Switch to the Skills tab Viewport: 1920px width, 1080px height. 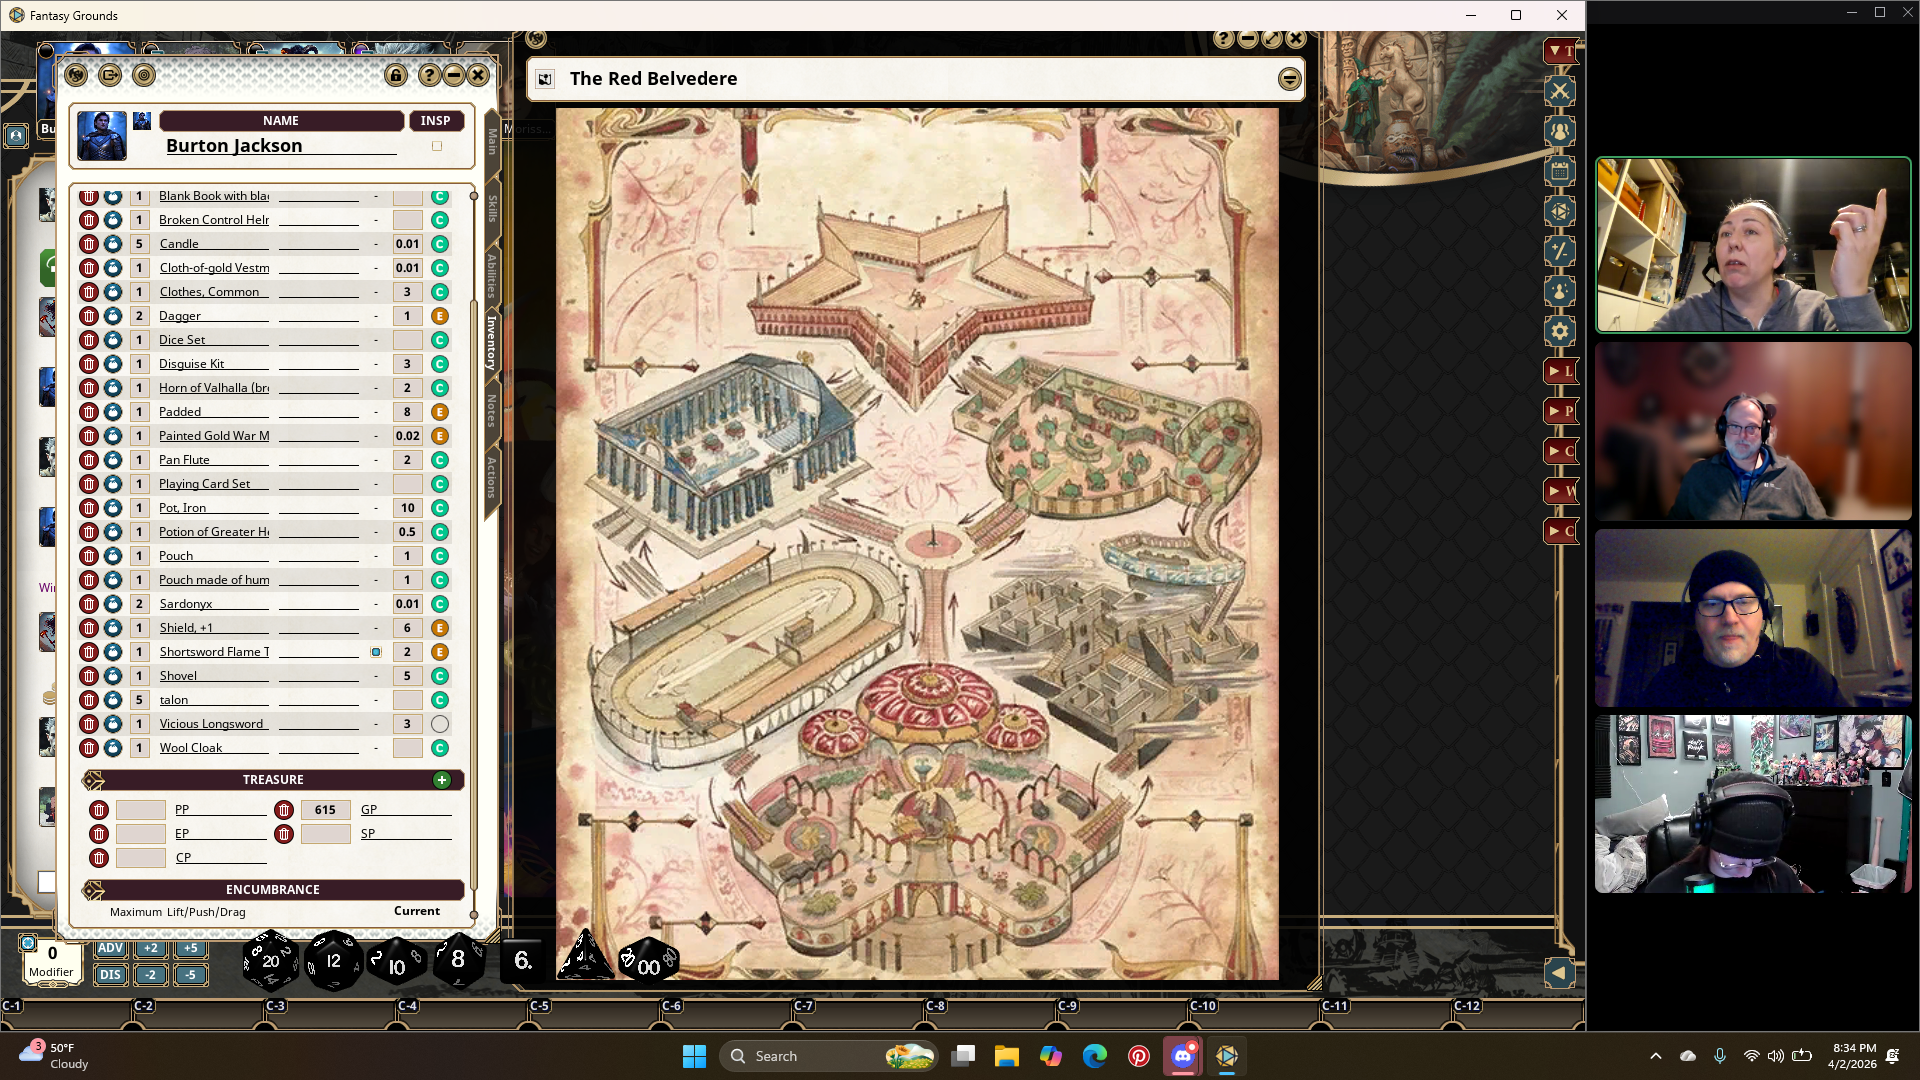pos(492,208)
